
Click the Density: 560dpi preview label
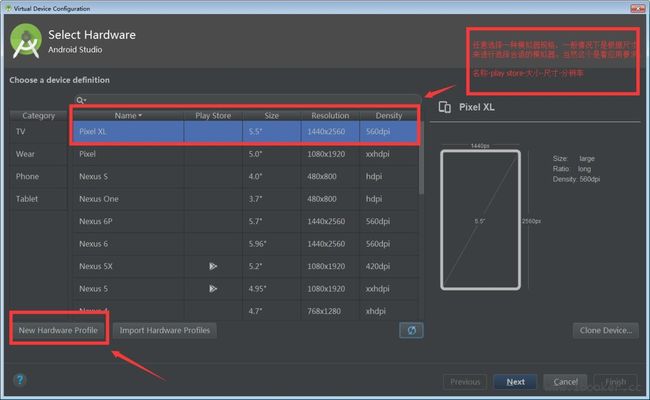(x=576, y=179)
